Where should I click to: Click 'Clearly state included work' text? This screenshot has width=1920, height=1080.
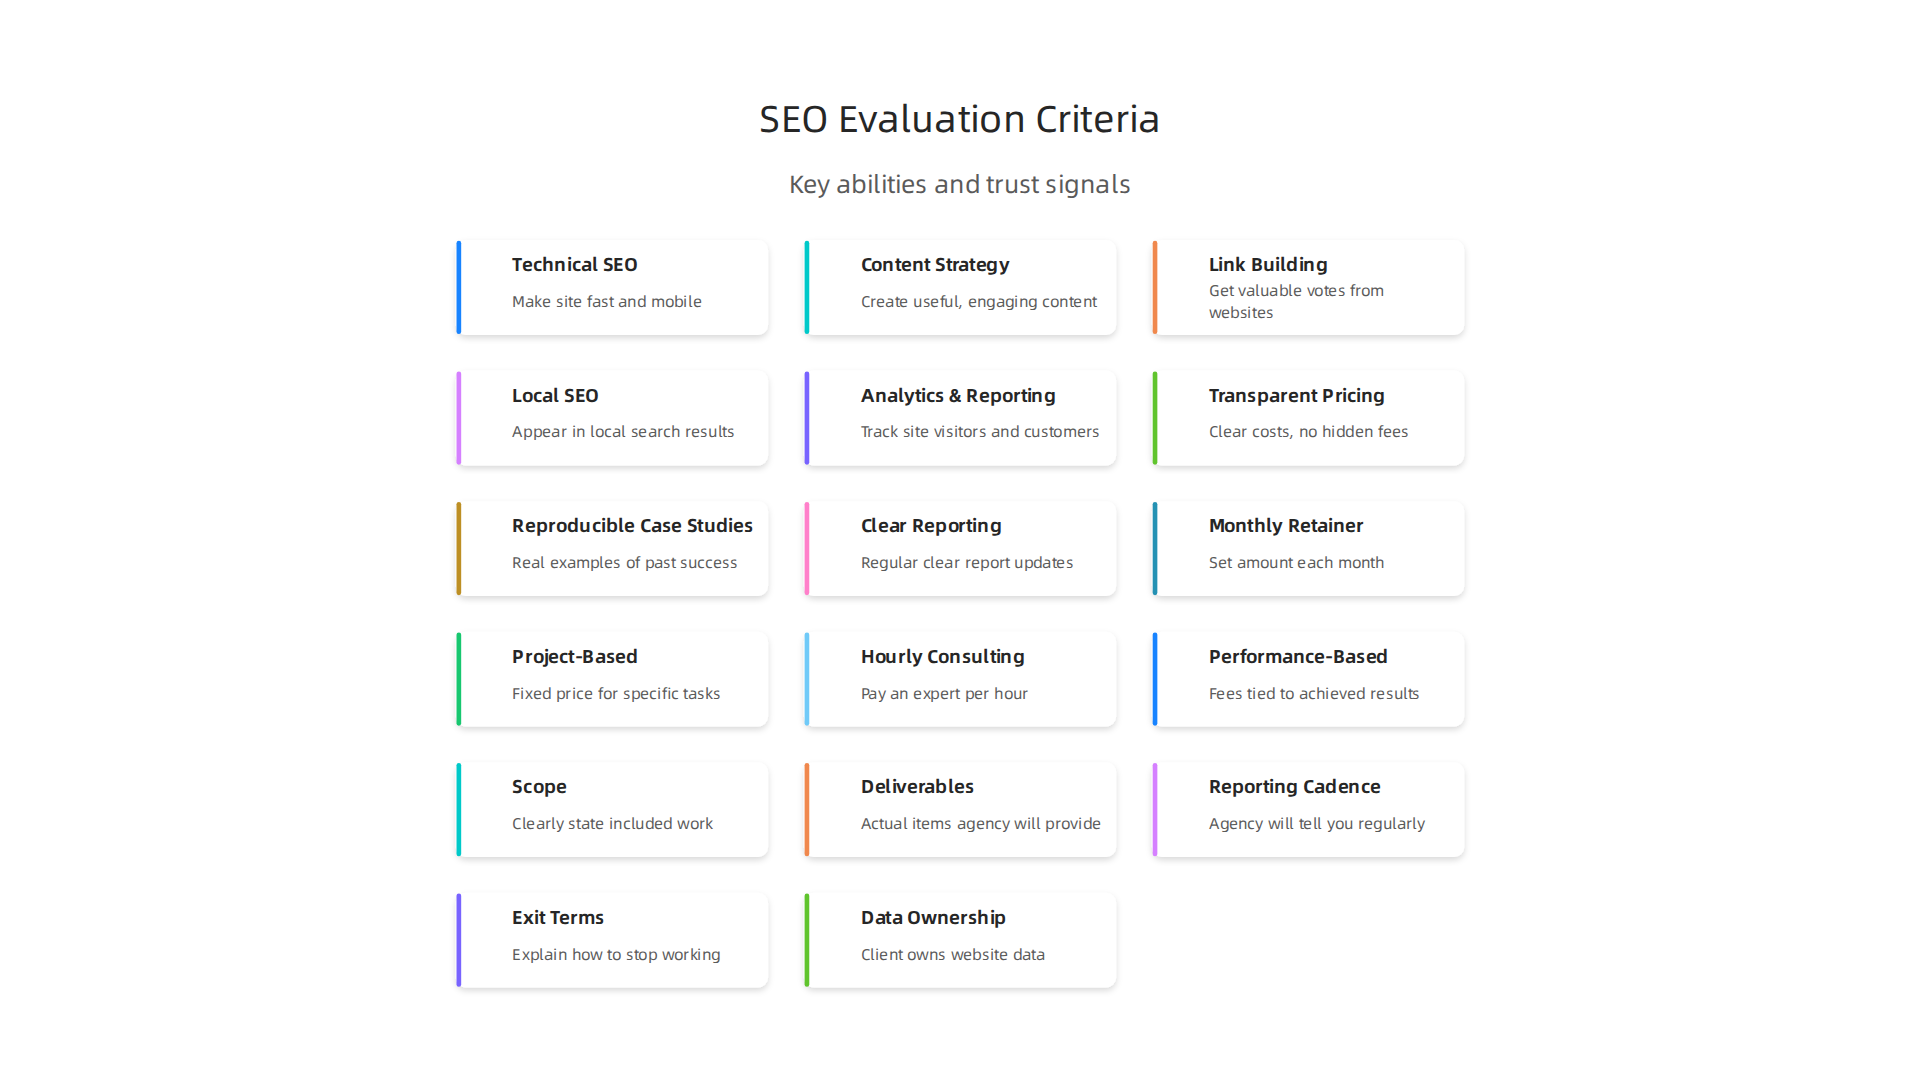(x=612, y=824)
